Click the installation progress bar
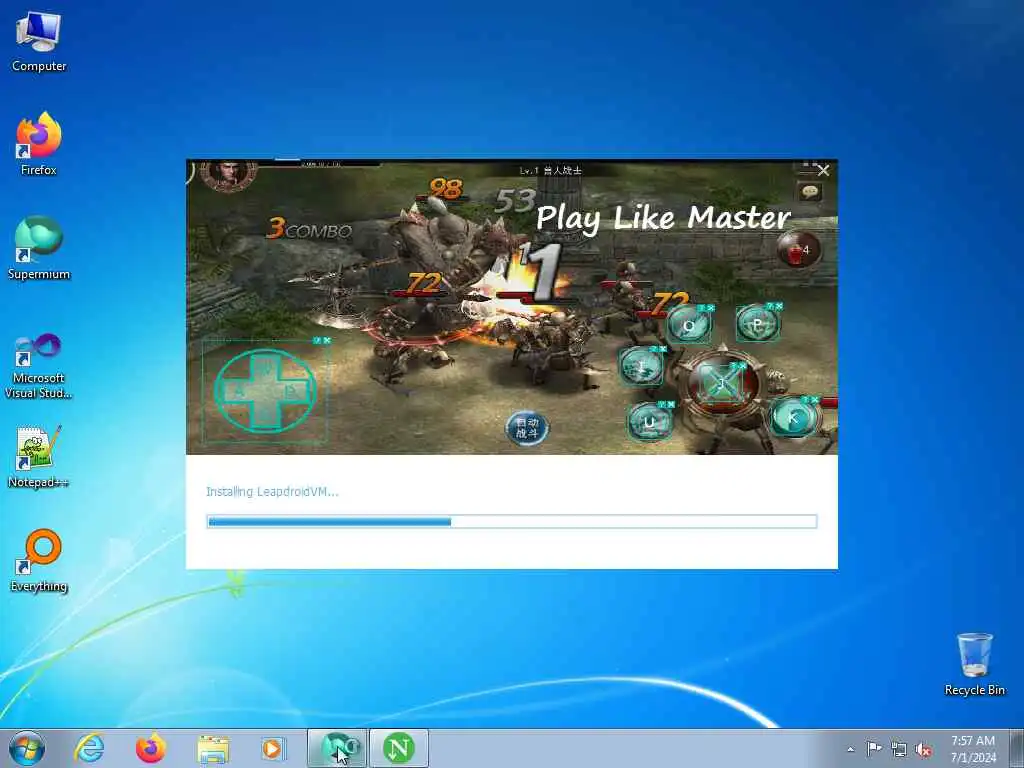 (512, 521)
